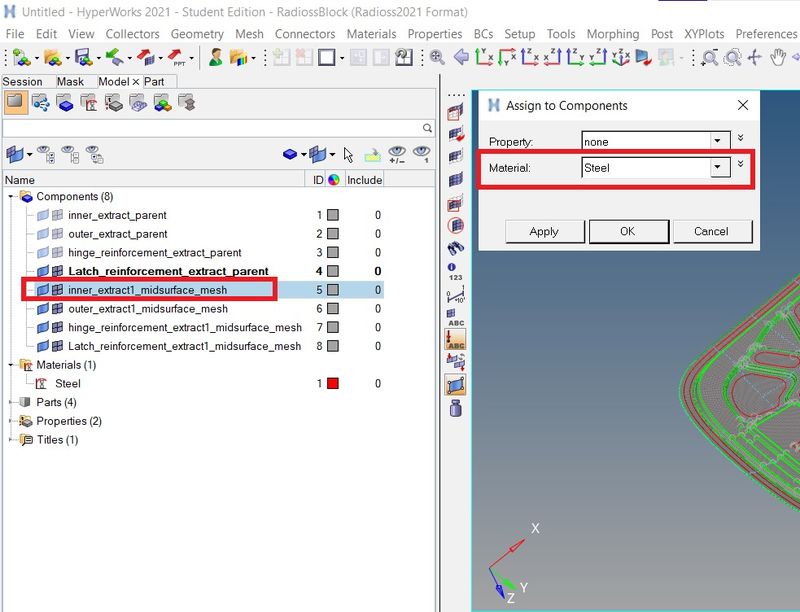Toggle mesh visibility of Latch_reinforcement_extract_parent

click(x=58, y=271)
